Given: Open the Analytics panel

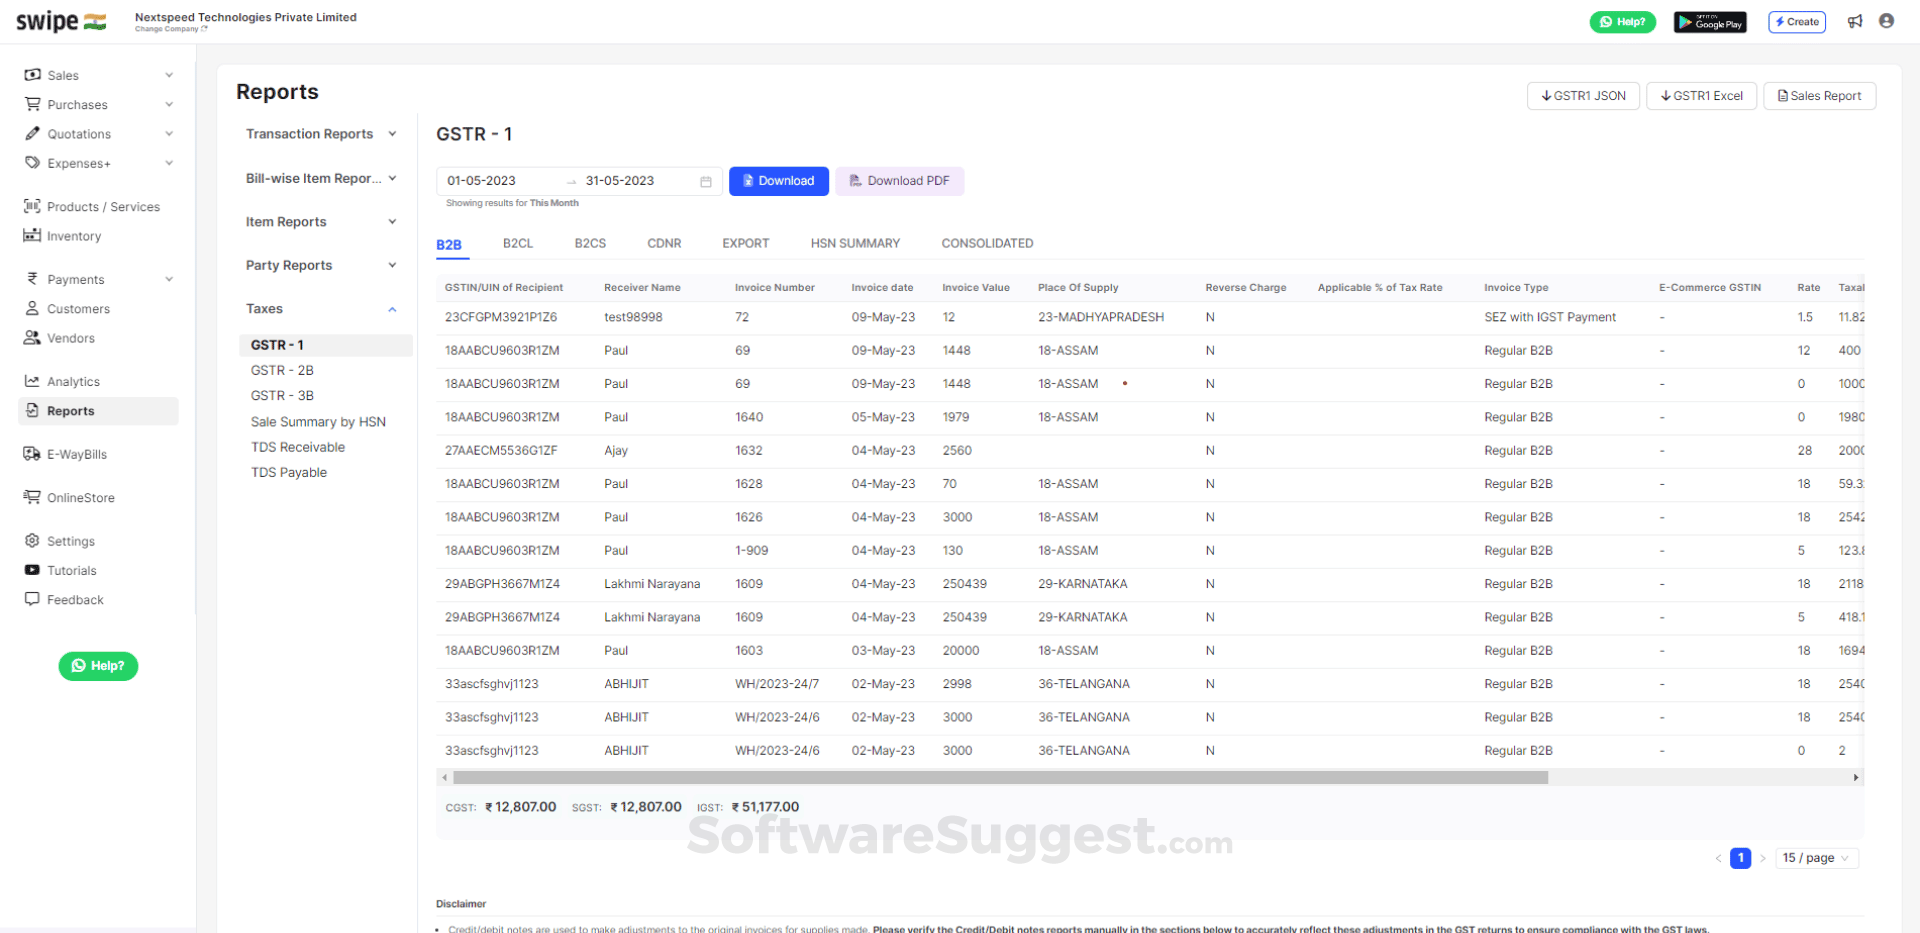Looking at the screenshot, I should tap(73, 381).
